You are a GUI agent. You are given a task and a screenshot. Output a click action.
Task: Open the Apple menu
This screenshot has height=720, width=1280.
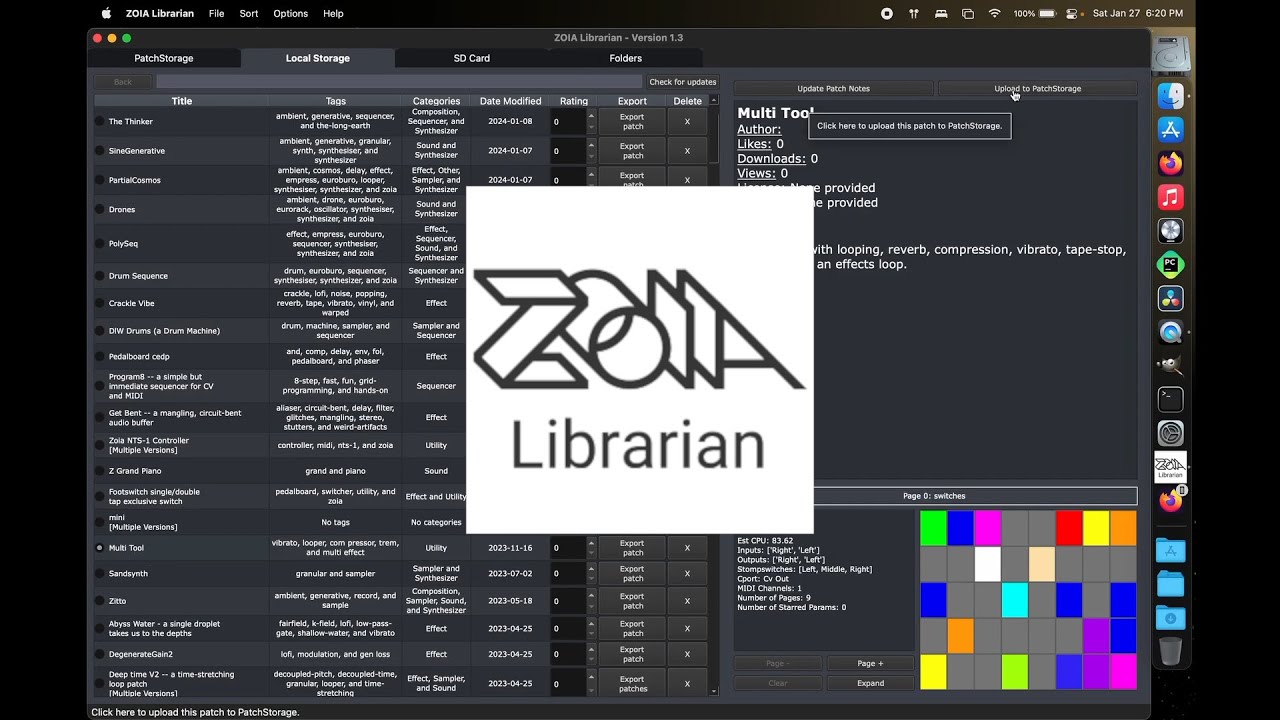106,13
